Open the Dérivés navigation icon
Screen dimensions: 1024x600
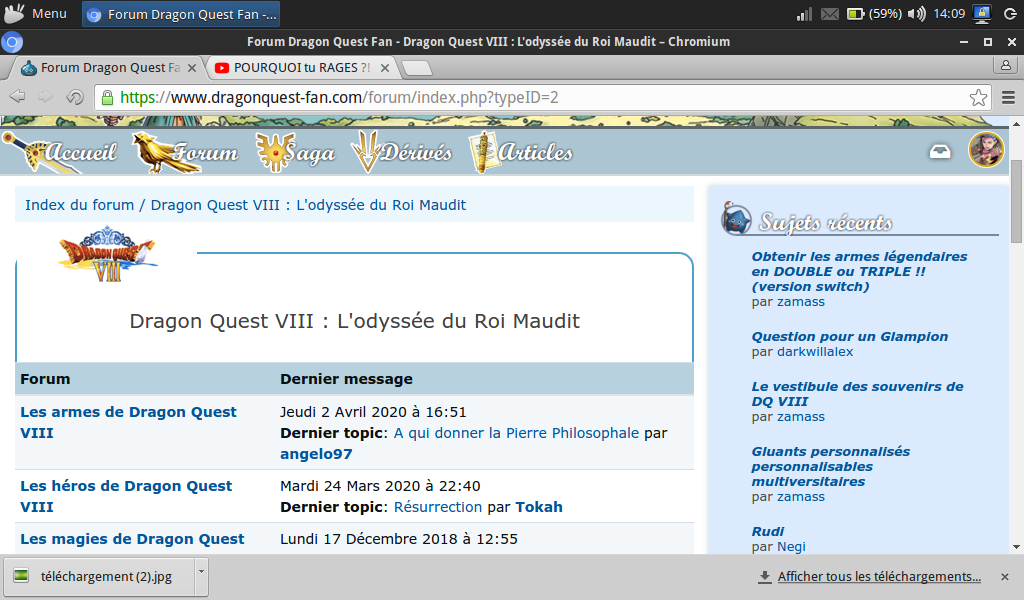pos(402,152)
